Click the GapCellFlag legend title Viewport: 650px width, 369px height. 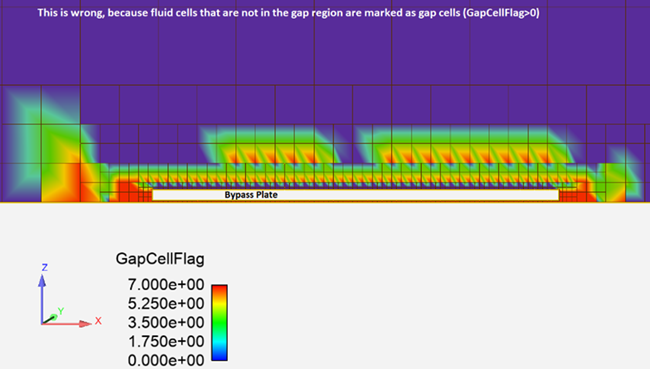tap(160, 259)
